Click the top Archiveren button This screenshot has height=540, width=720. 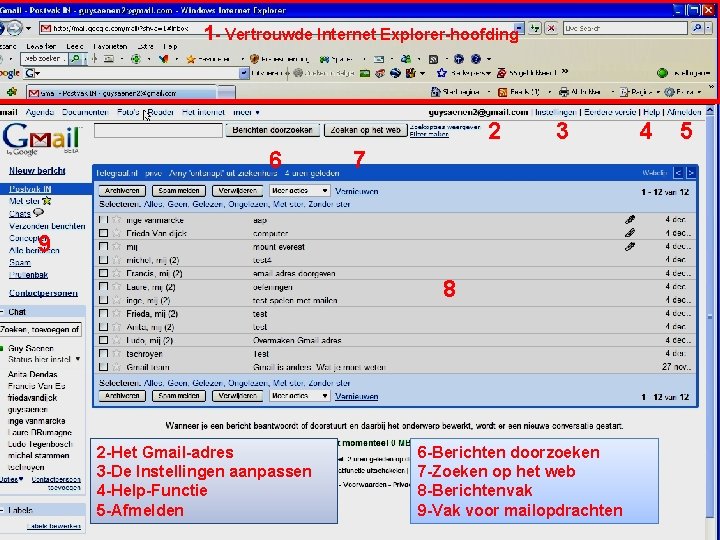coord(122,191)
